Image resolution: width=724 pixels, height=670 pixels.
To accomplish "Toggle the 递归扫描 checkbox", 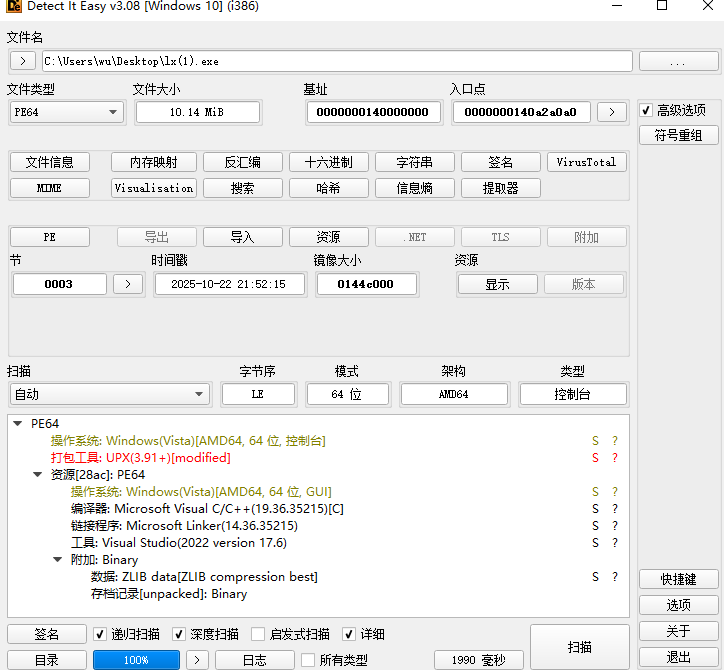I will pyautogui.click(x=100, y=634).
